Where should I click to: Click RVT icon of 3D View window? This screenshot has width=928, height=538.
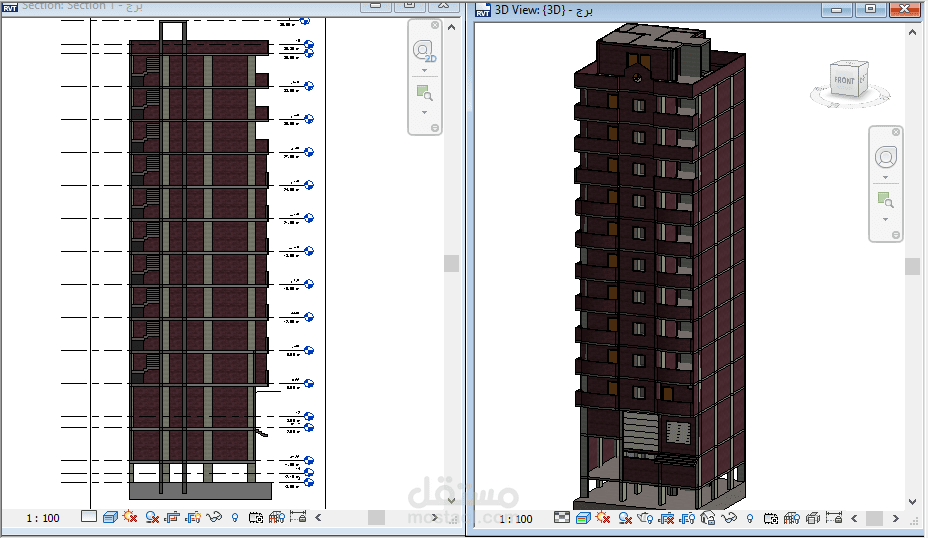coord(483,11)
